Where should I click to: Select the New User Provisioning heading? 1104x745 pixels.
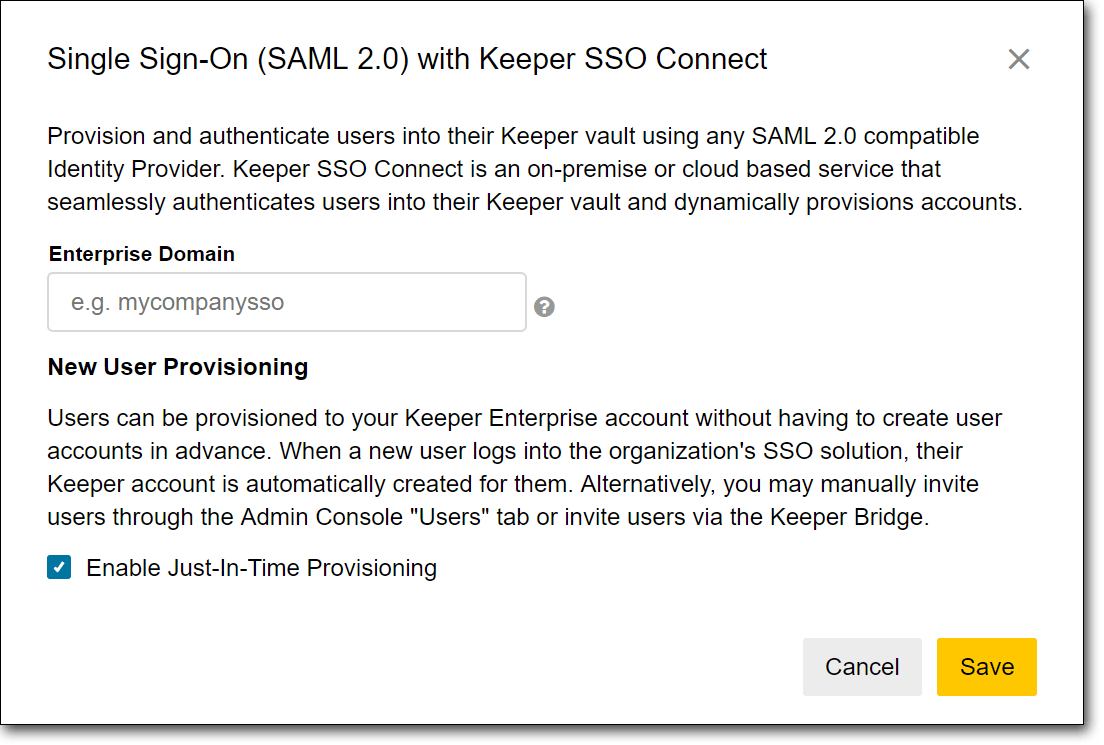pos(177,367)
